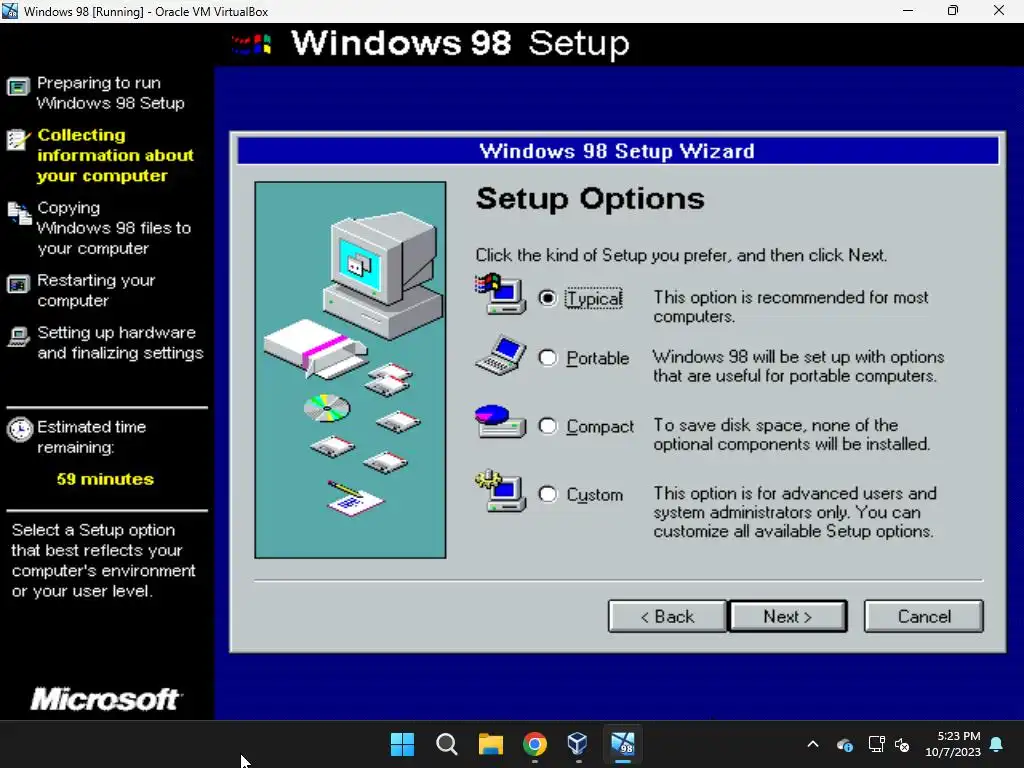Click the Compact disk-space pie icon
The width and height of the screenshot is (1024, 768).
(500, 422)
